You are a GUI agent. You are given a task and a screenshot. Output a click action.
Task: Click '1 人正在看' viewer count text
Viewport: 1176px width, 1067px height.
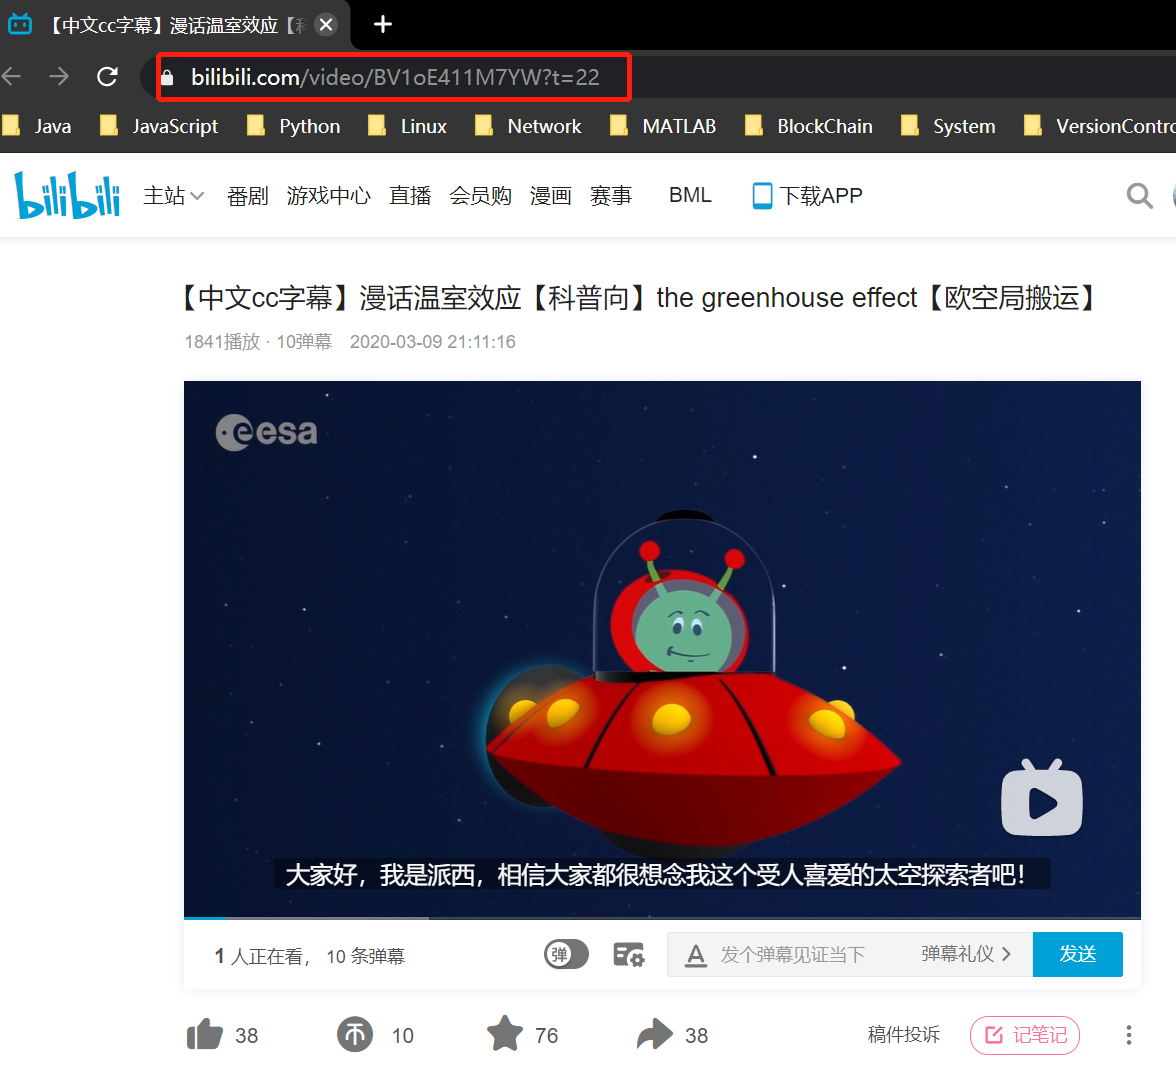coord(260,956)
